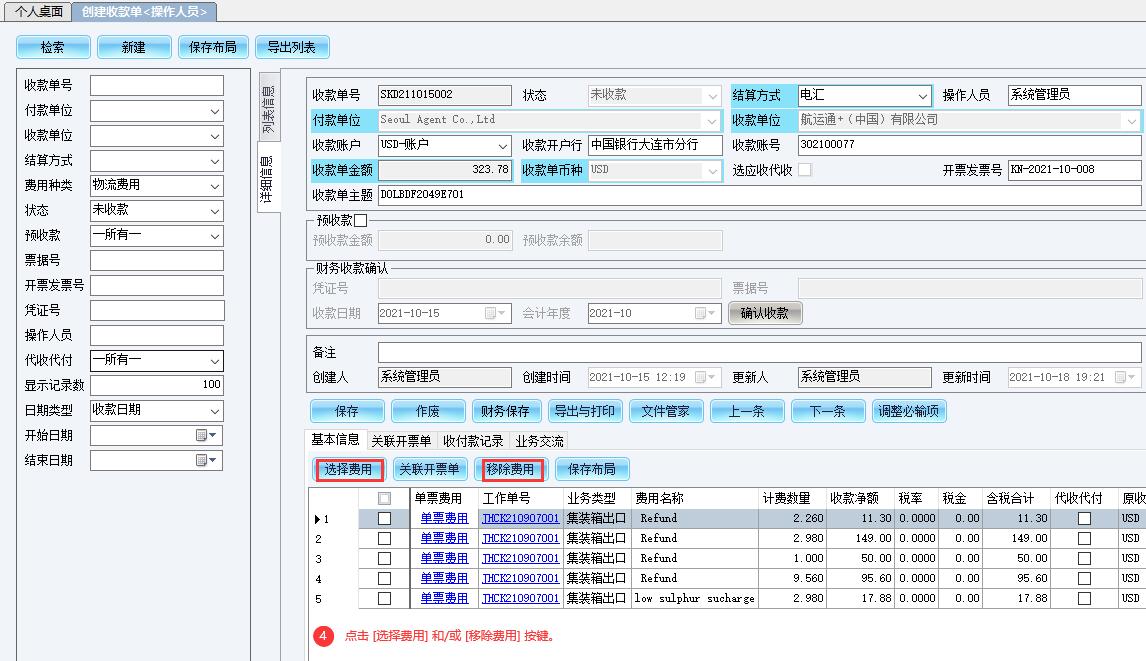Image resolution: width=1146 pixels, height=661 pixels.
Task: Go to the 个人桌面 tab
Action: point(38,11)
